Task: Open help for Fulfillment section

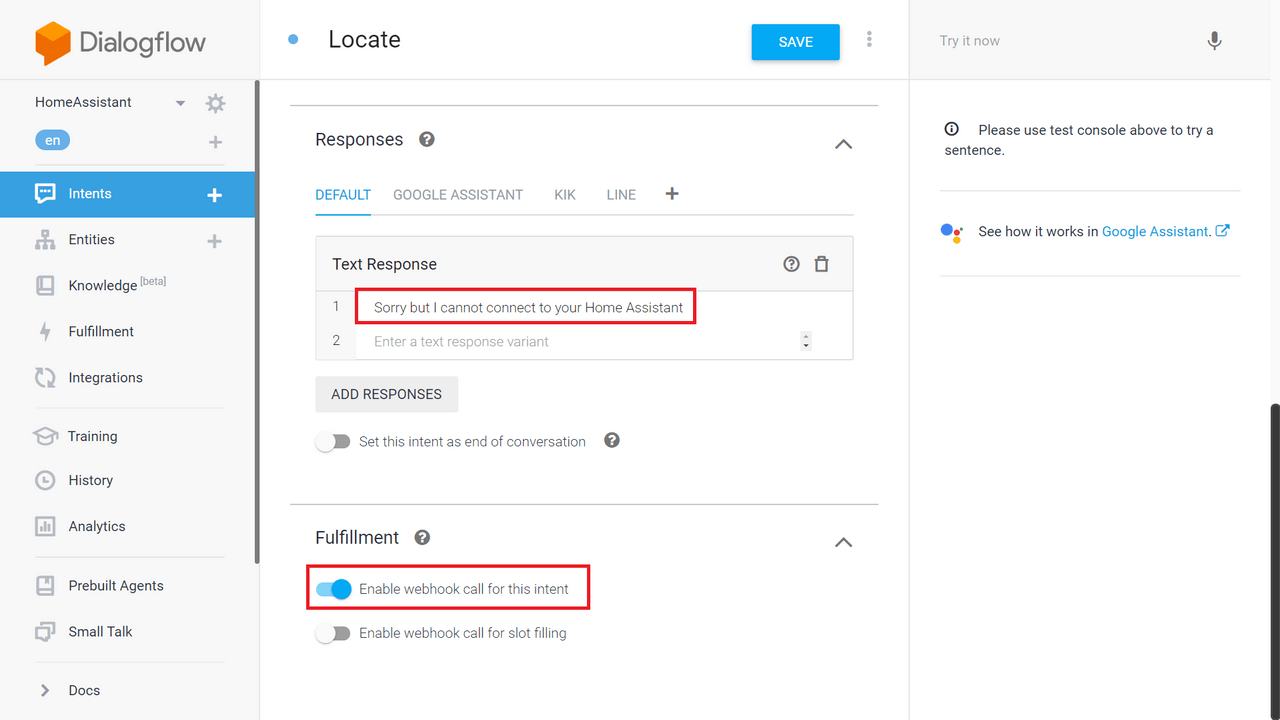Action: [x=423, y=537]
